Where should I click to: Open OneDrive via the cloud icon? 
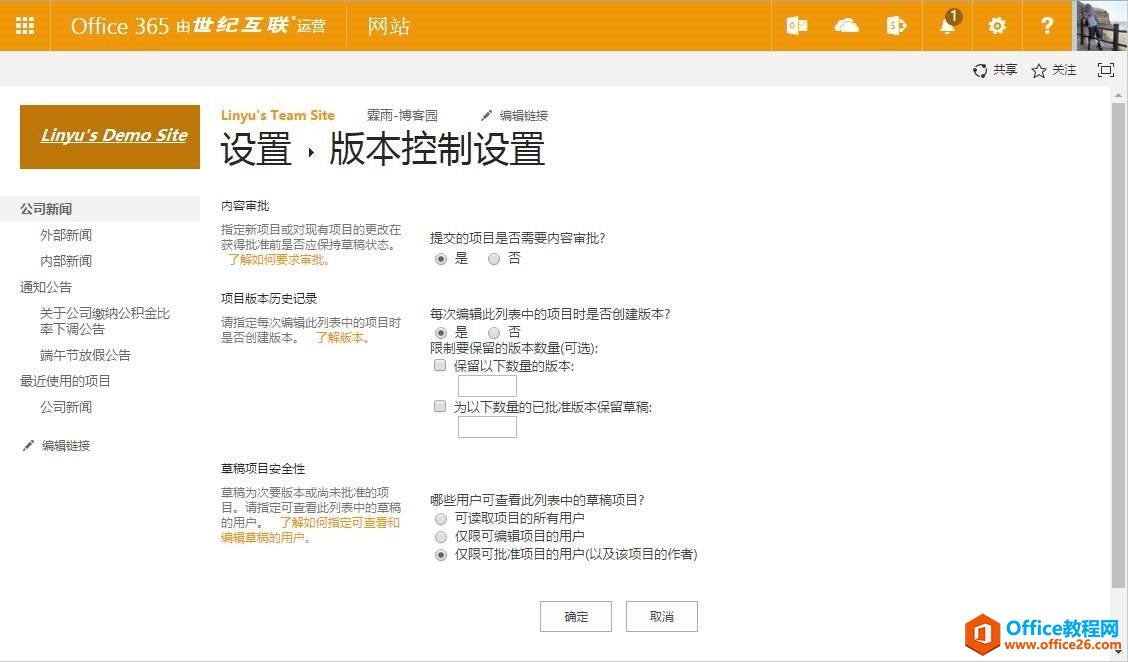(x=846, y=25)
